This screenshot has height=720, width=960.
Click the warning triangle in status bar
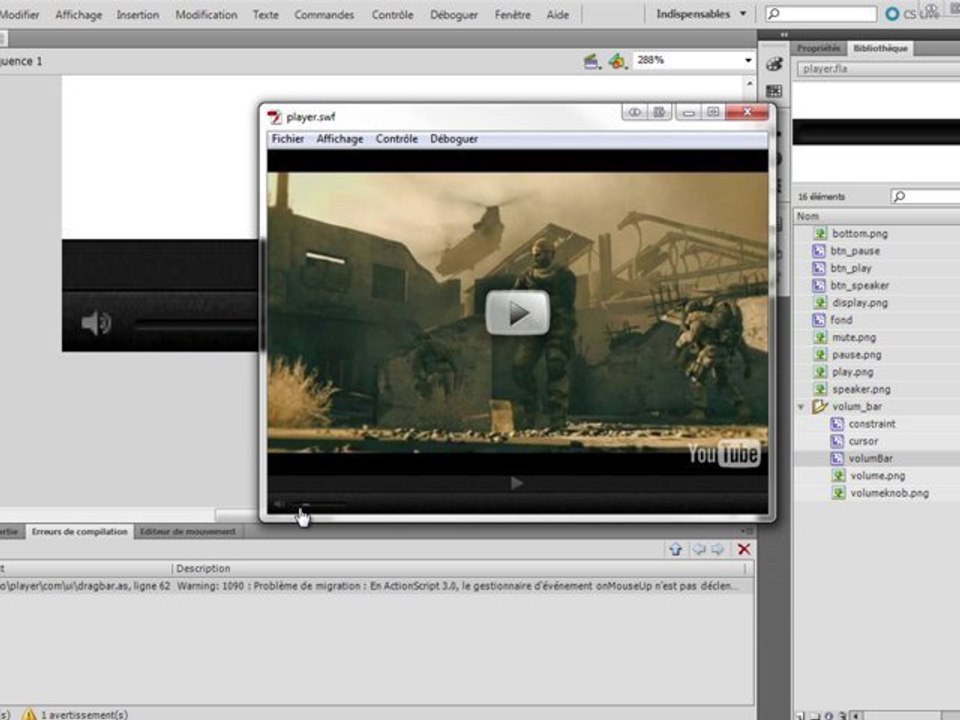[x=29, y=714]
